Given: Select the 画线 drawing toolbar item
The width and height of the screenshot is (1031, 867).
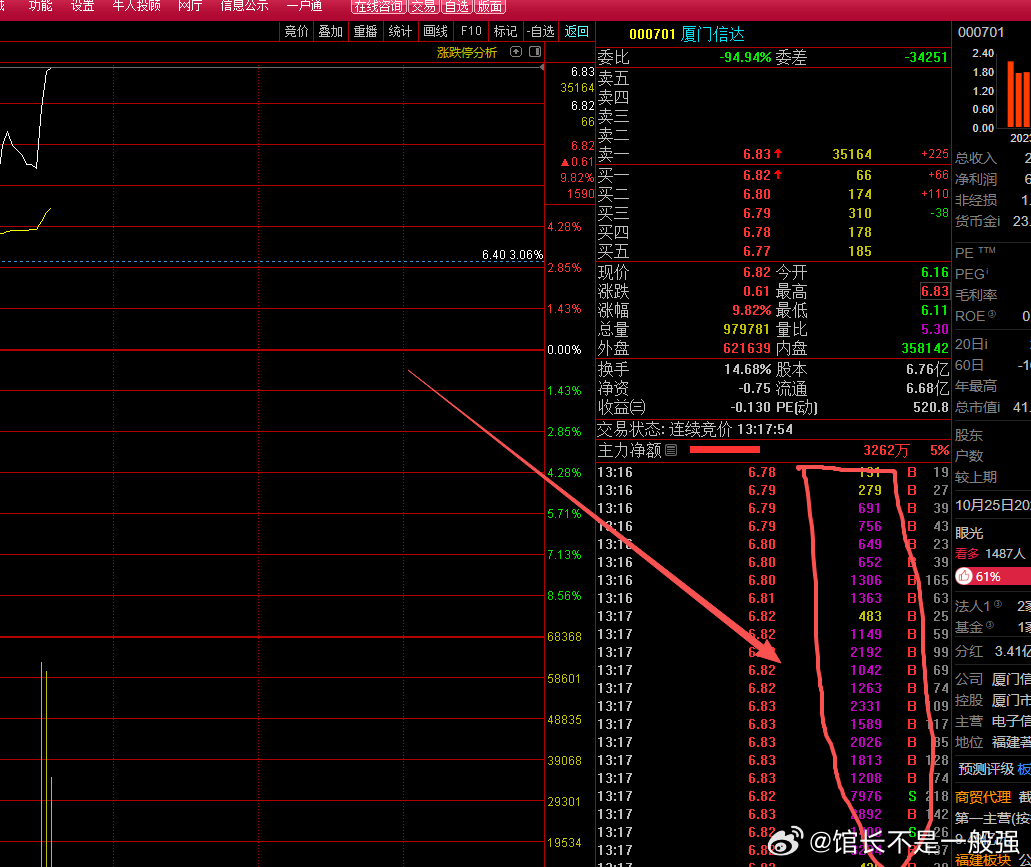Looking at the screenshot, I should click(435, 32).
